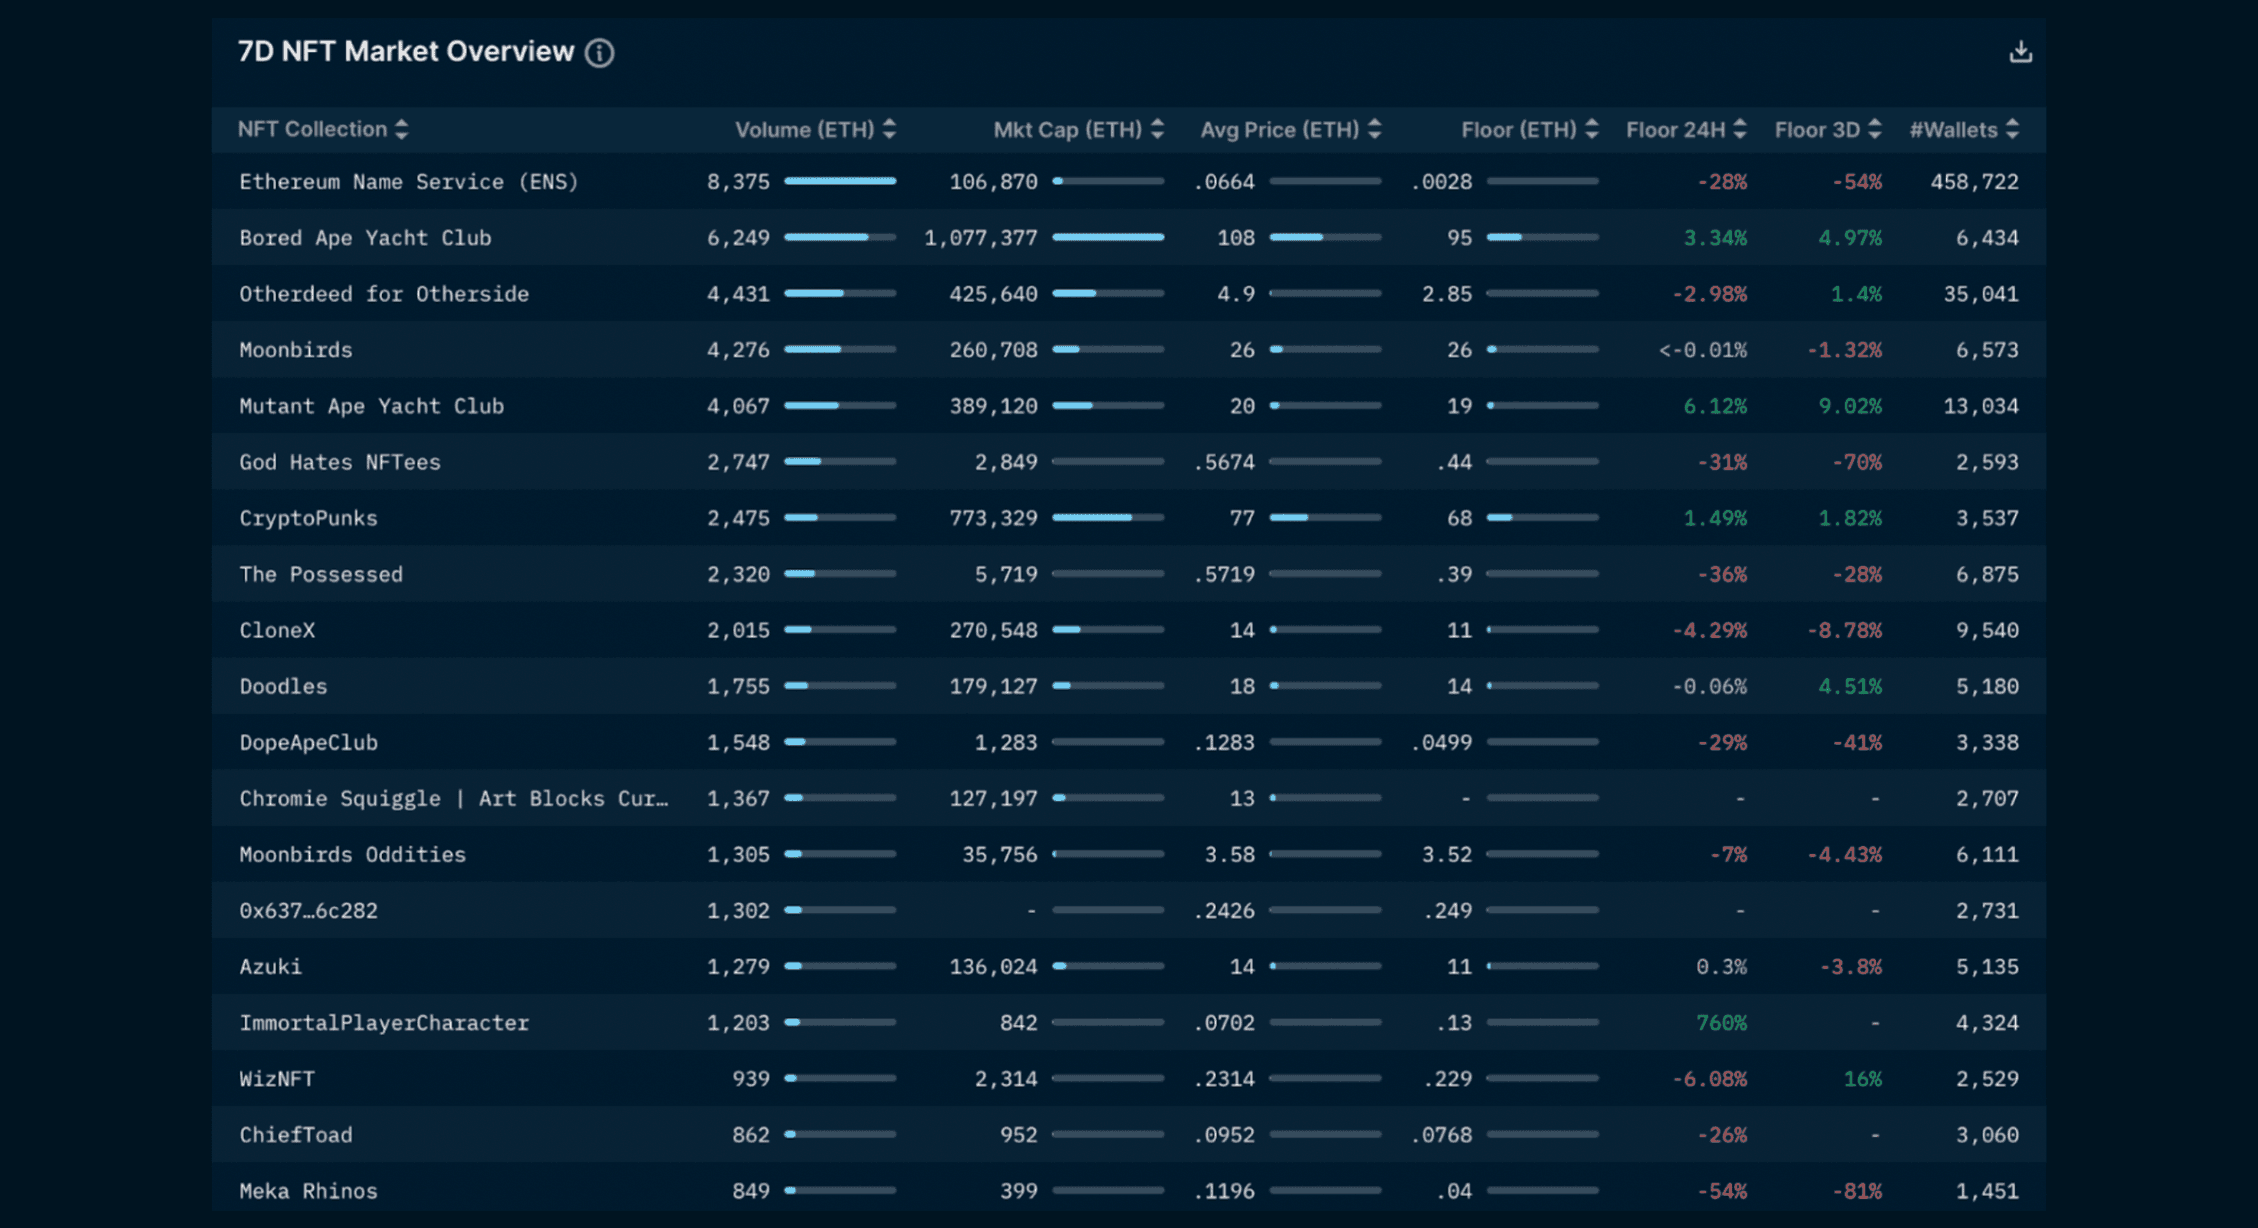Viewport: 2258px width, 1228px height.
Task: Sort table by #Wallets arrows
Action: [x=2012, y=129]
